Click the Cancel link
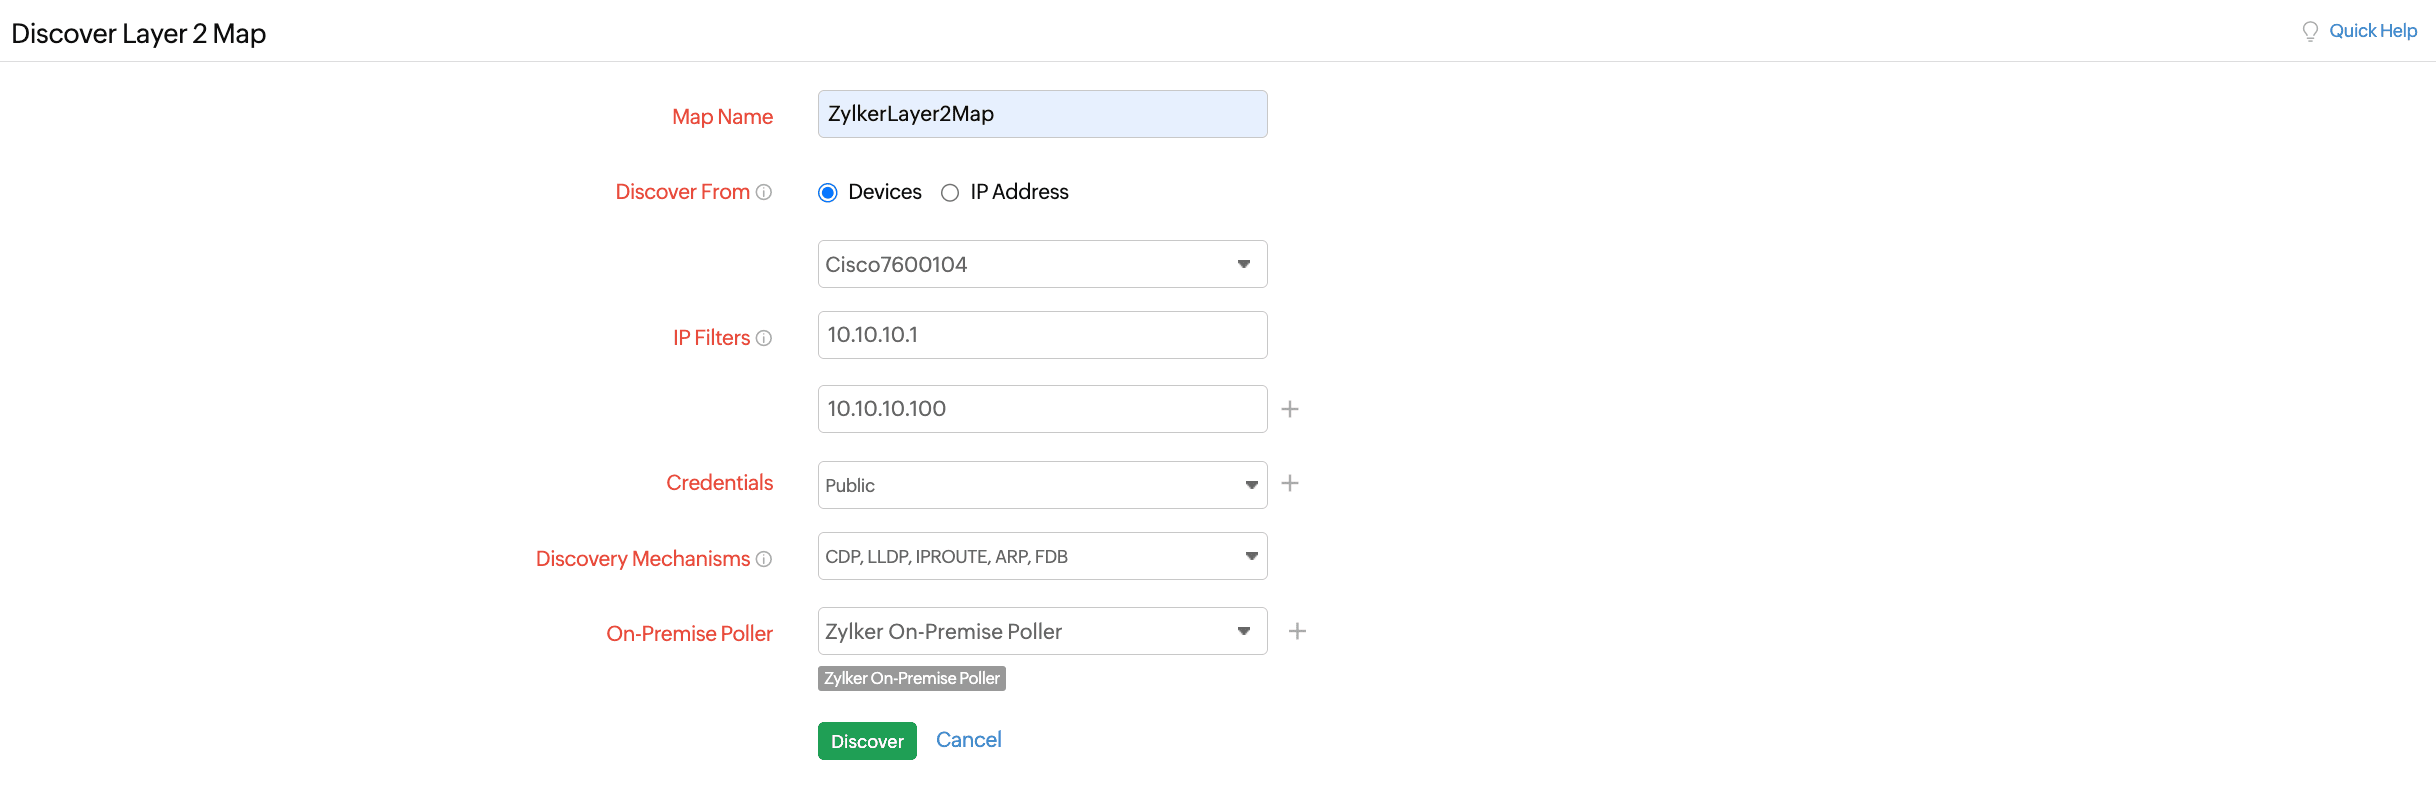 coord(968,740)
